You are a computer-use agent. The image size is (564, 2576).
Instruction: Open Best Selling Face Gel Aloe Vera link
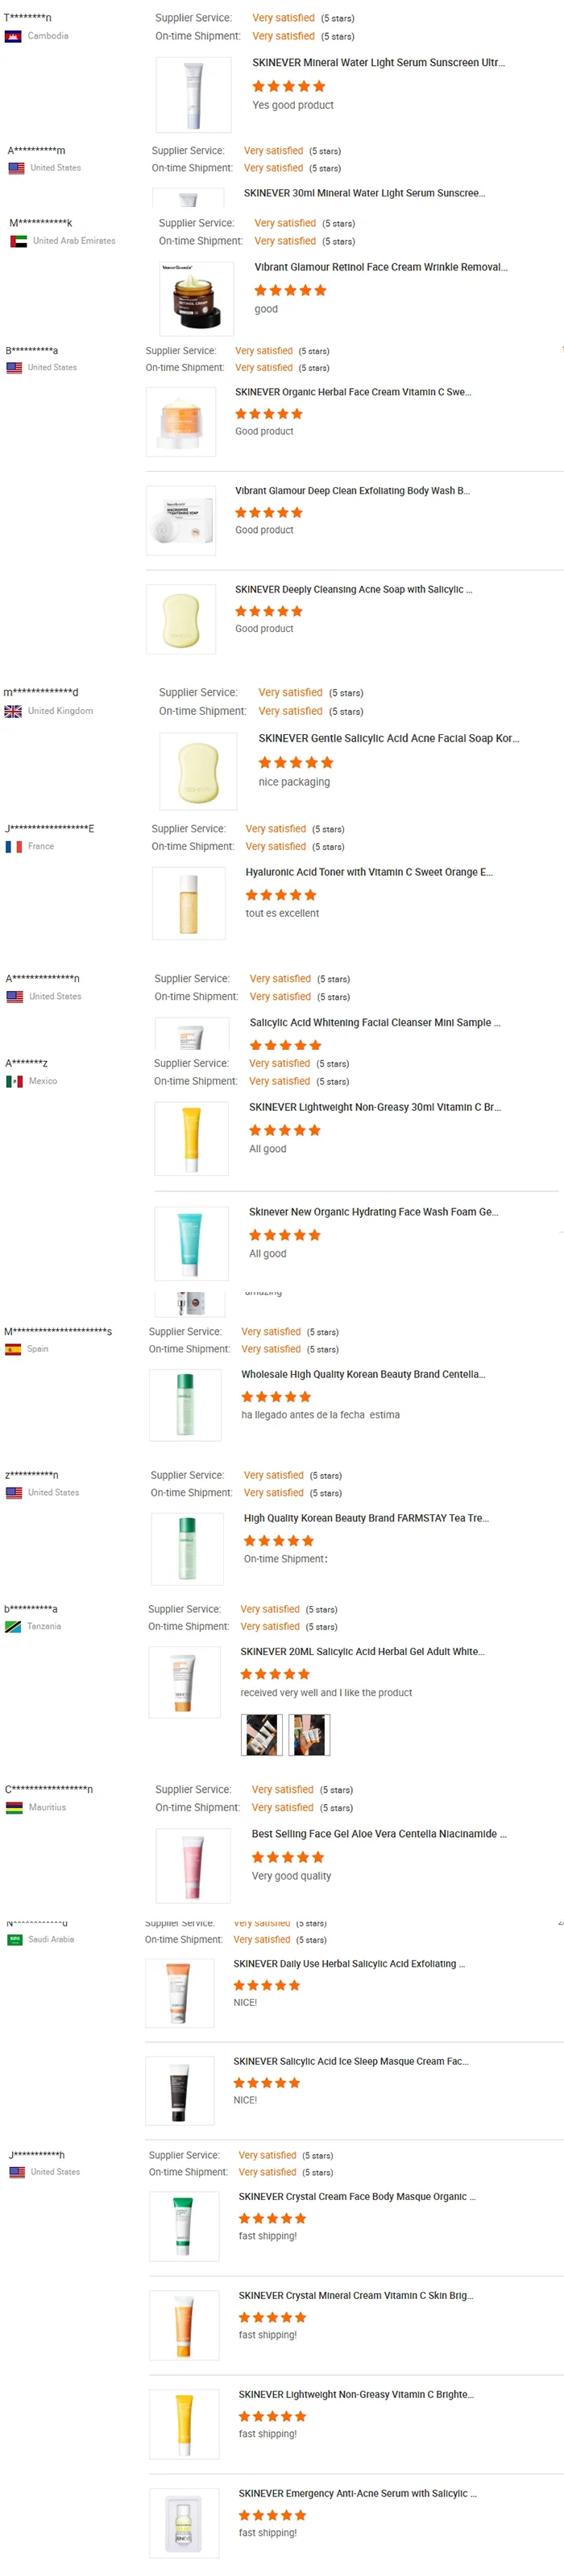[x=378, y=1834]
